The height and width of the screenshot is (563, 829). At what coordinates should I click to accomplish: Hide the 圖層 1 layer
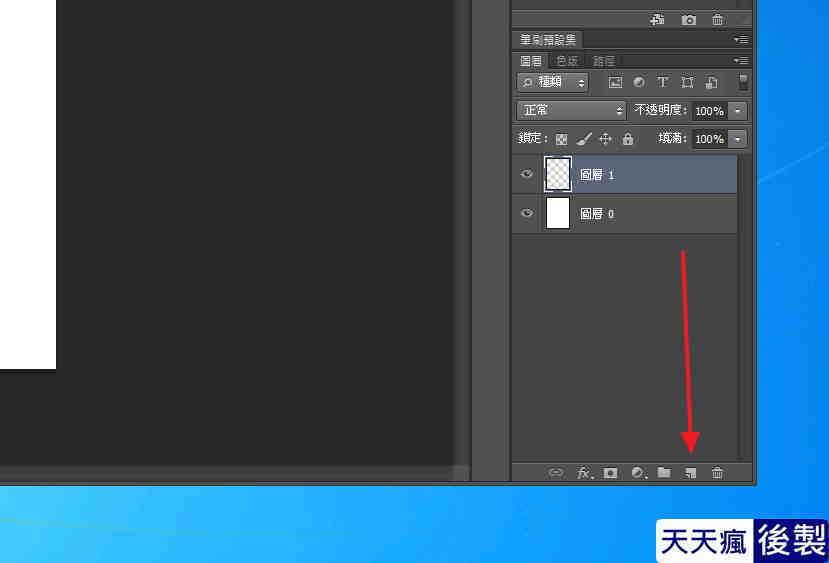(527, 174)
